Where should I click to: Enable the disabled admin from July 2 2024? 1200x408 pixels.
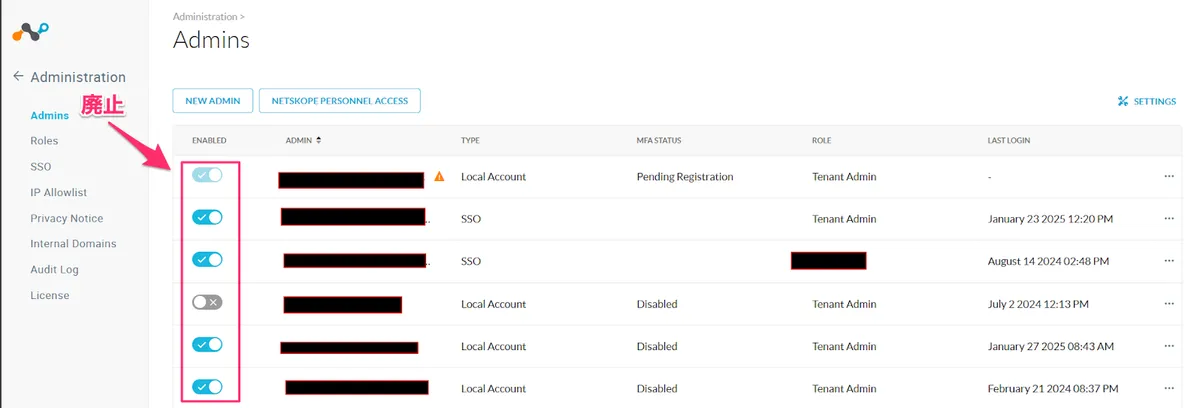pyautogui.click(x=208, y=302)
